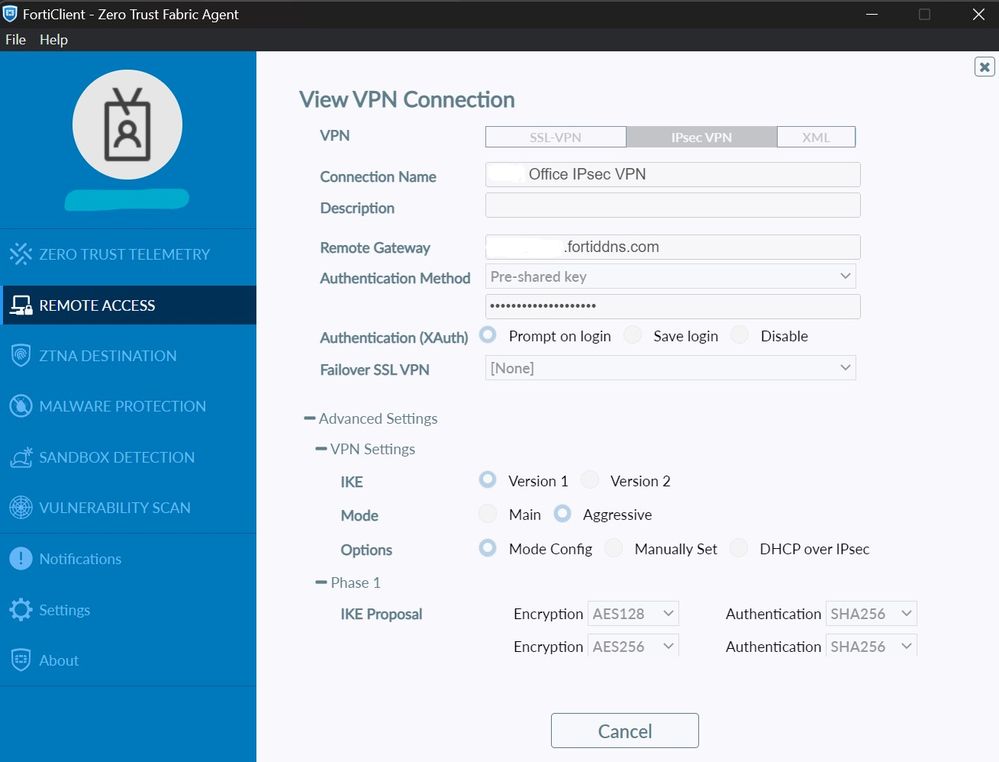Open the AES128 Encryption dropdown

(x=633, y=614)
